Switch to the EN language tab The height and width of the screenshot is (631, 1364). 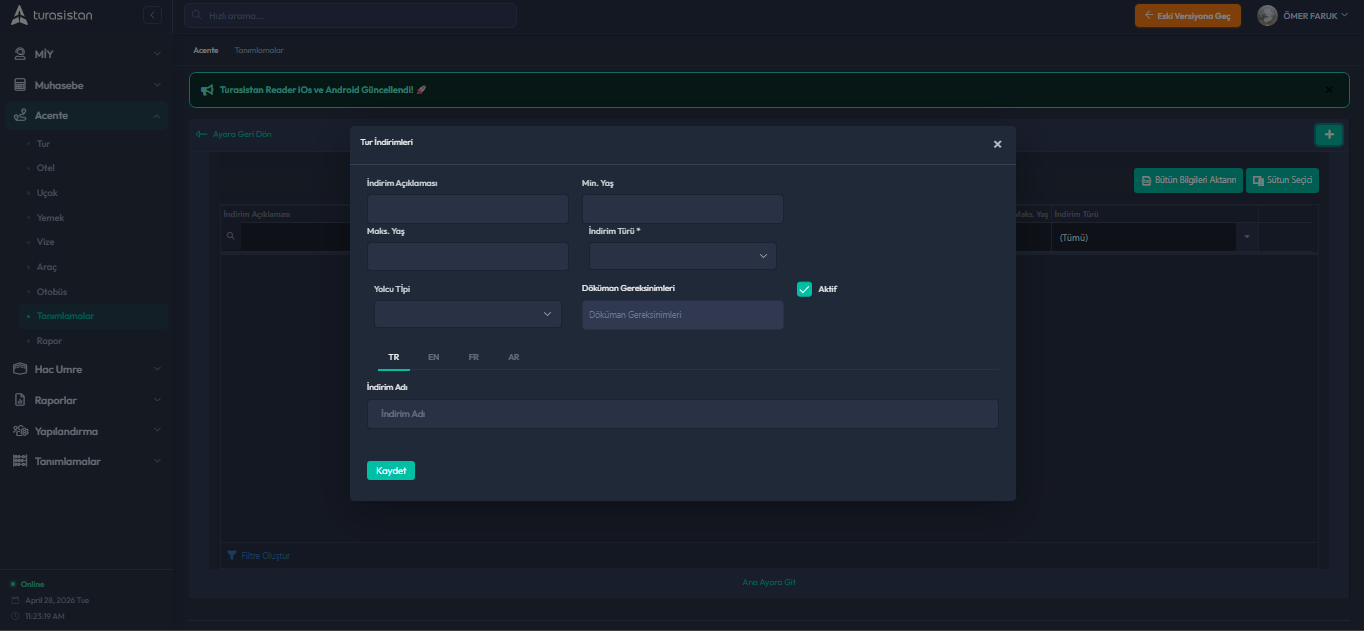point(433,357)
